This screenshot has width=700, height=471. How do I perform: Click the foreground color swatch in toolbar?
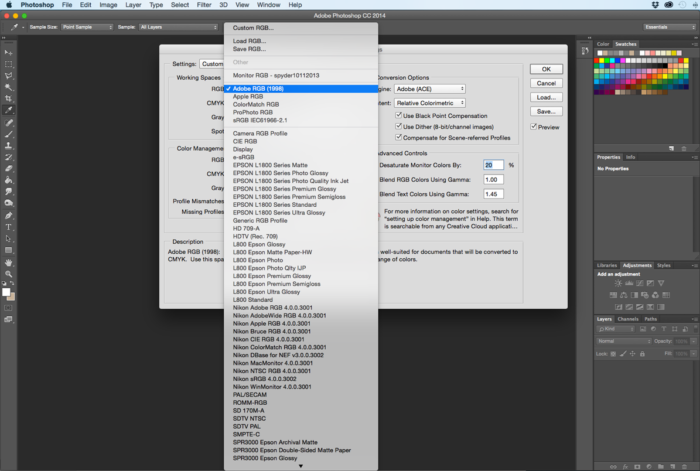(x=6, y=292)
